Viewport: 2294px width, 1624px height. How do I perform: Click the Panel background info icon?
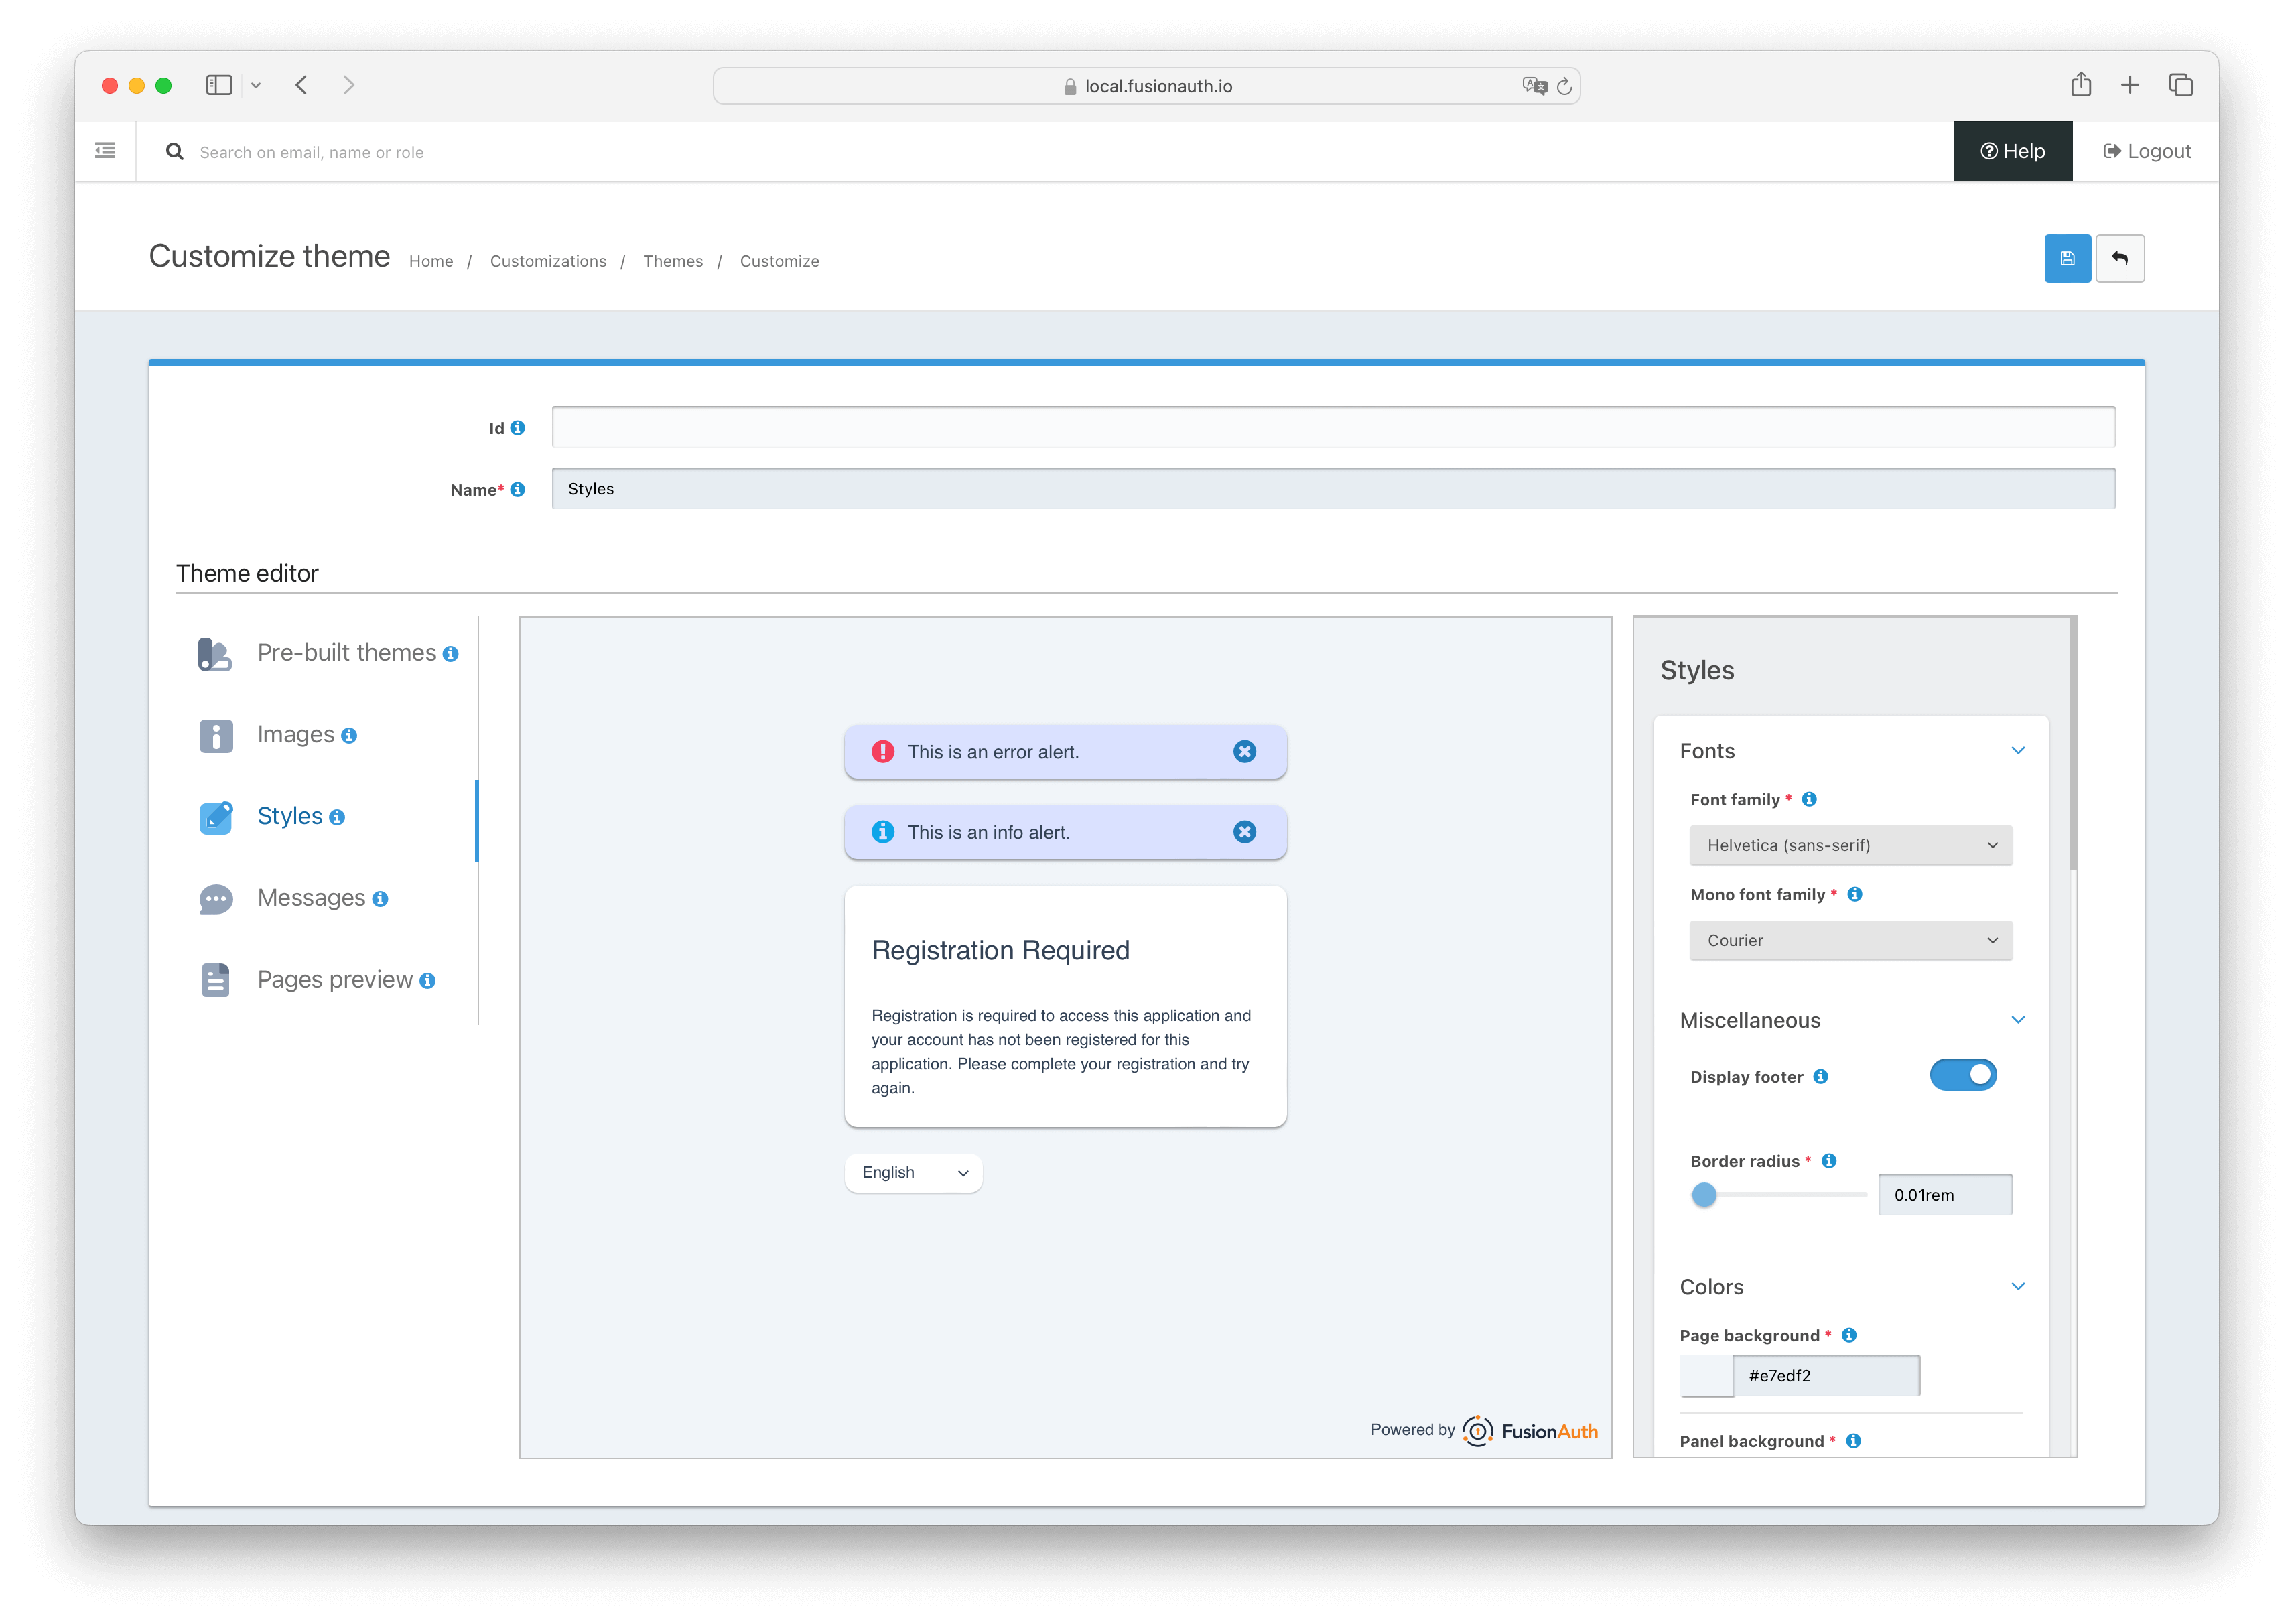click(1853, 1440)
